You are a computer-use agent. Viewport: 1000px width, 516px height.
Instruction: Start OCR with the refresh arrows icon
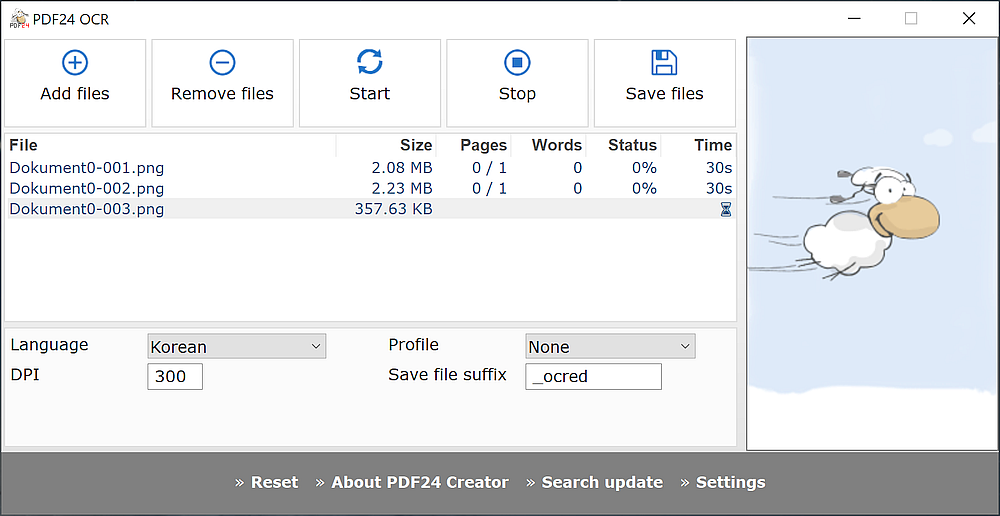(370, 63)
